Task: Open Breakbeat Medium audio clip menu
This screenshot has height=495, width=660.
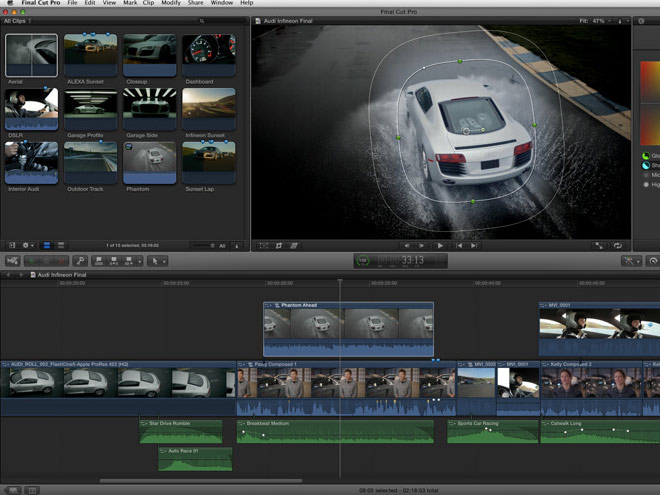Action: pos(242,423)
